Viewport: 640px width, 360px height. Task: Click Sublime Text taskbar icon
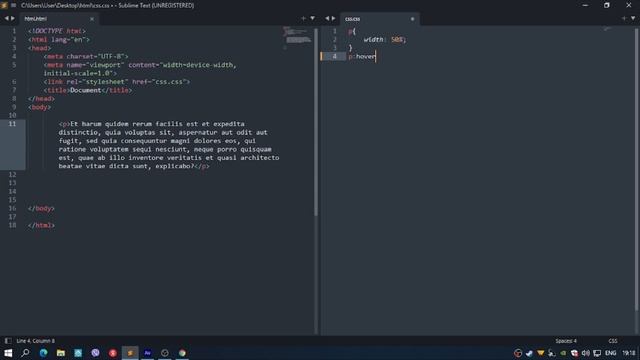click(130, 353)
